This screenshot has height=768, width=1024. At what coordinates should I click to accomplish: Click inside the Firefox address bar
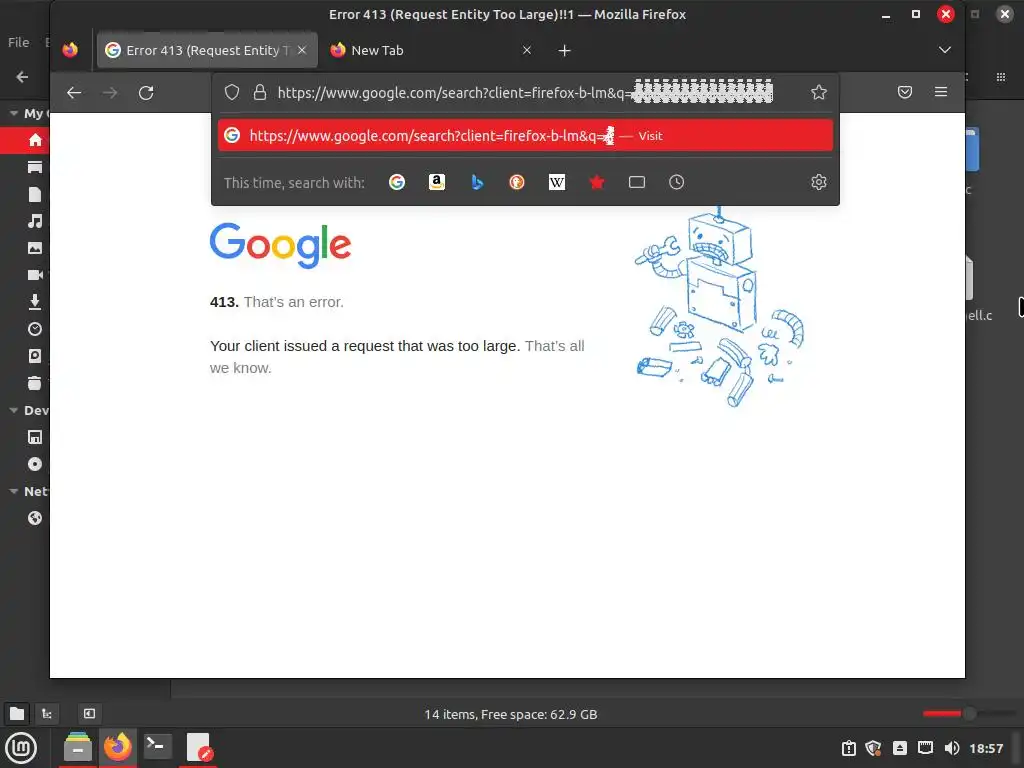[x=524, y=93]
